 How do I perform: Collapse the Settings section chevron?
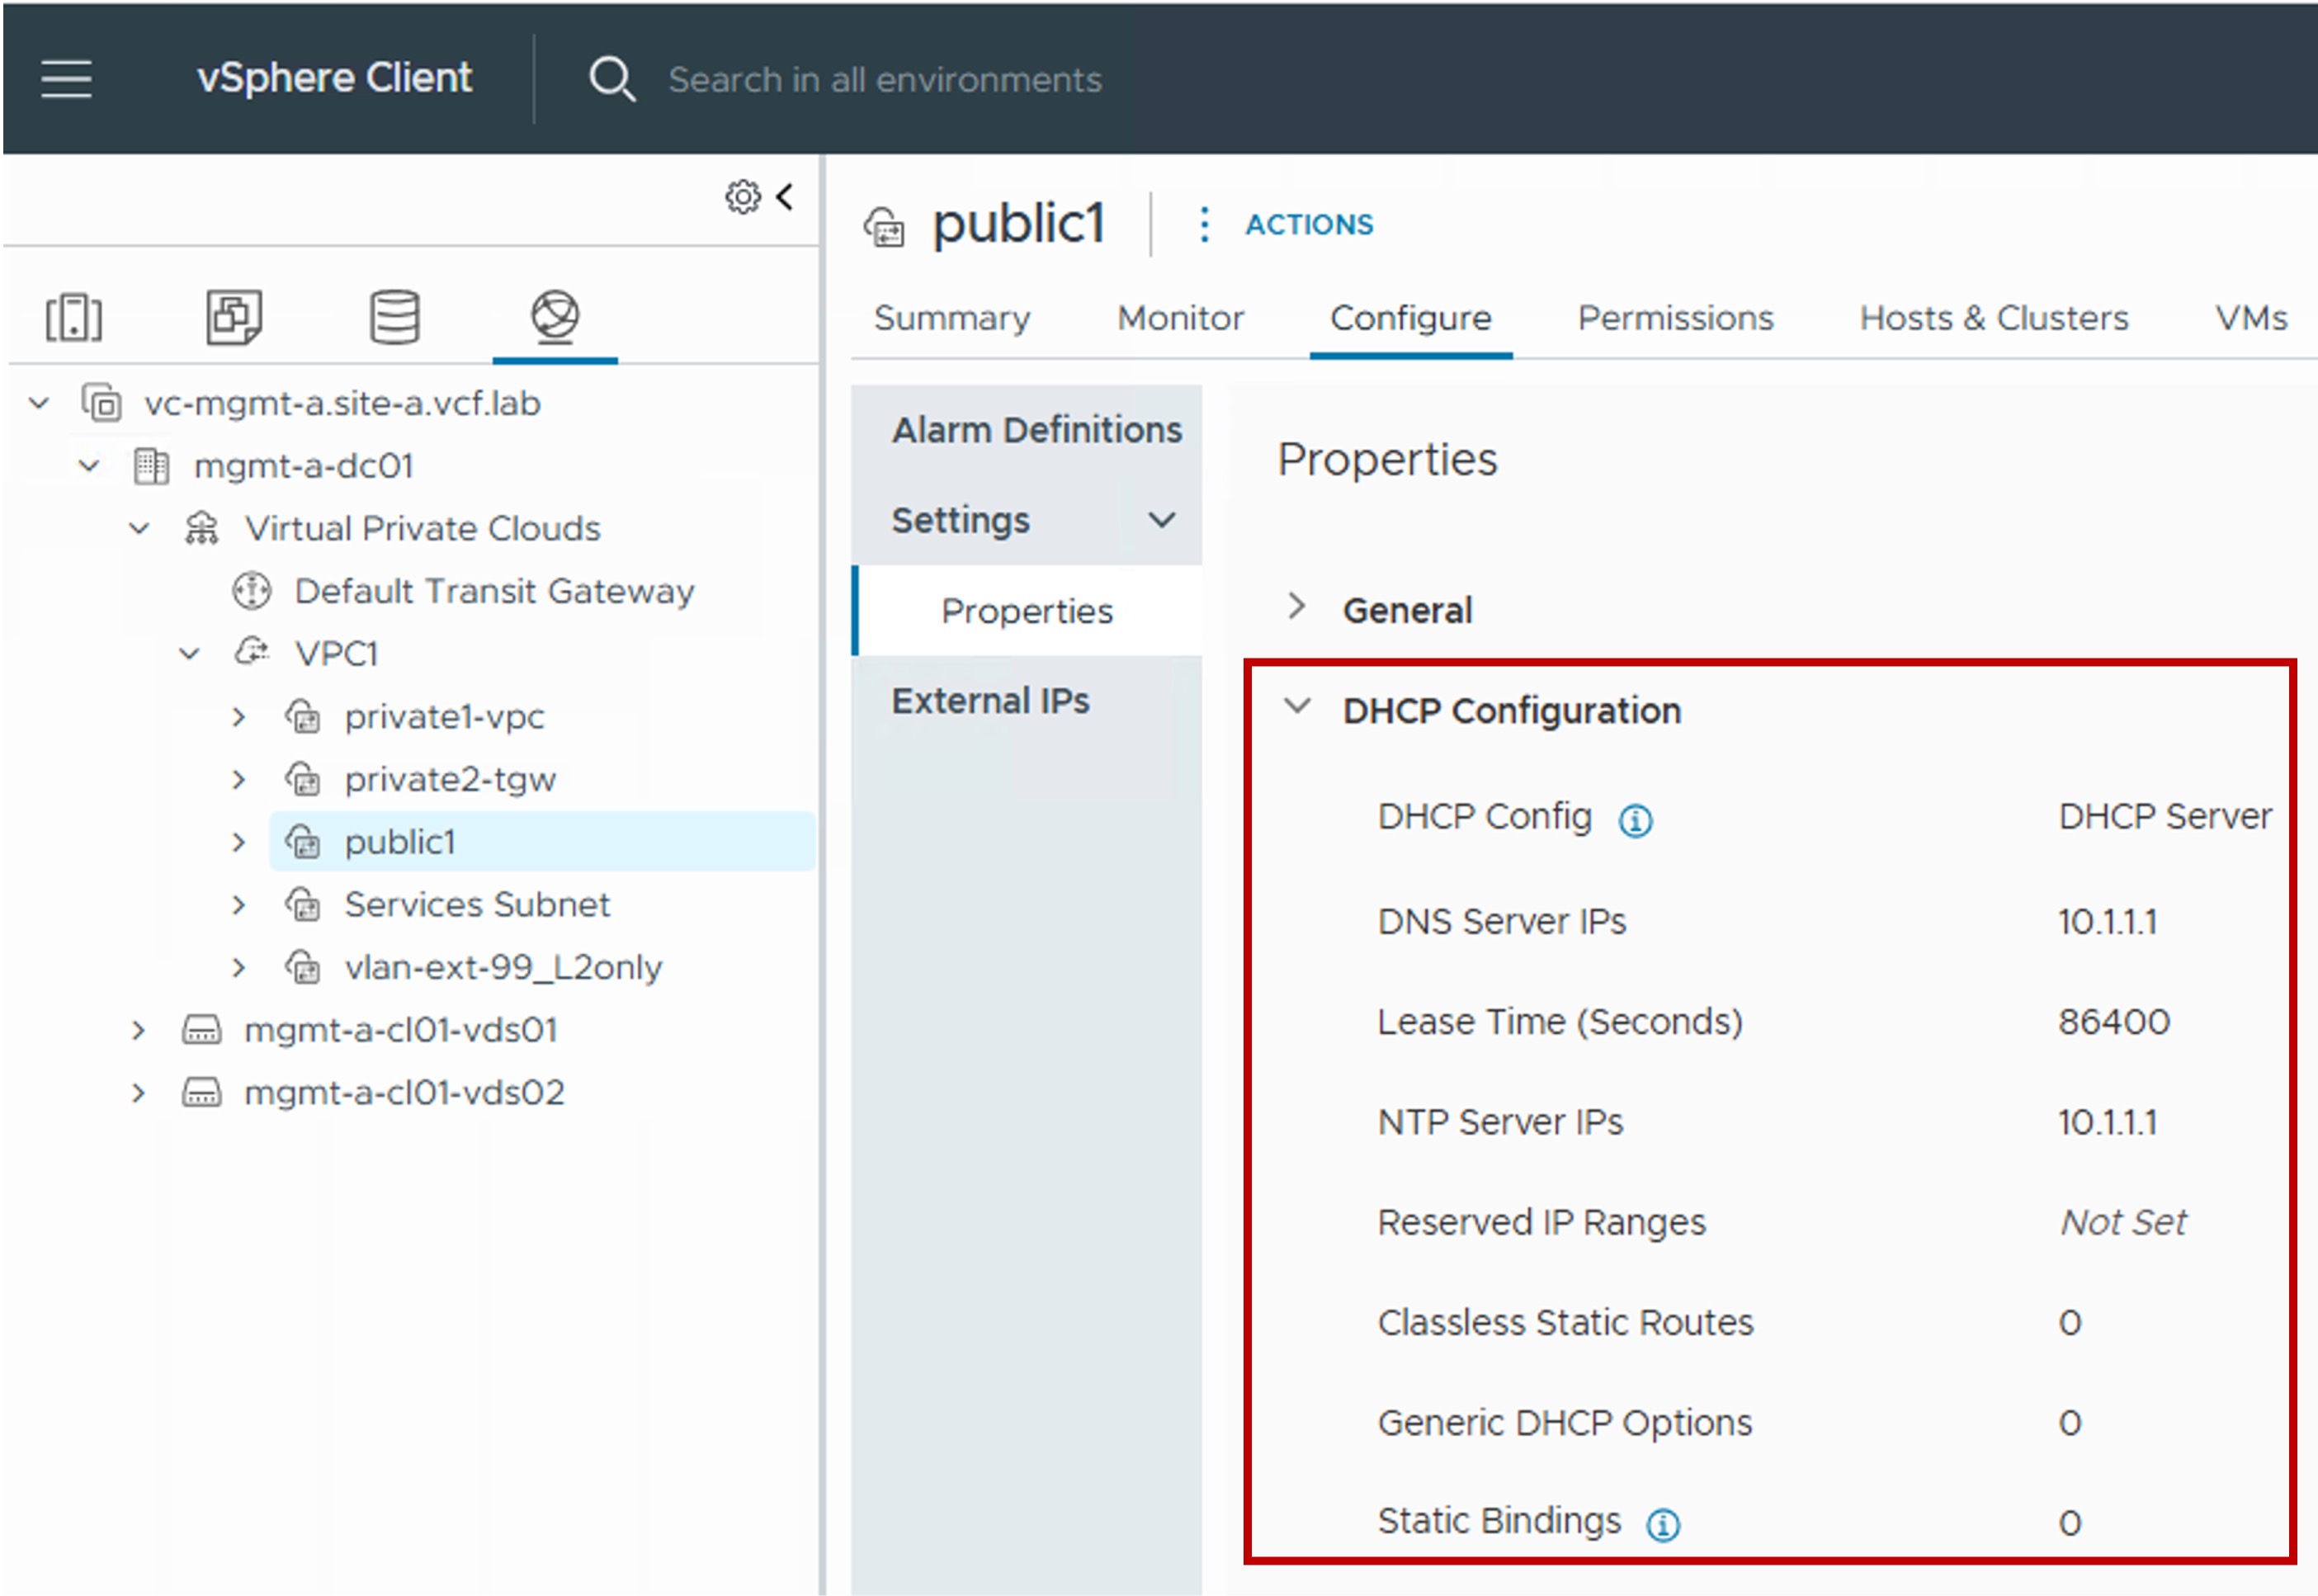click(1161, 520)
